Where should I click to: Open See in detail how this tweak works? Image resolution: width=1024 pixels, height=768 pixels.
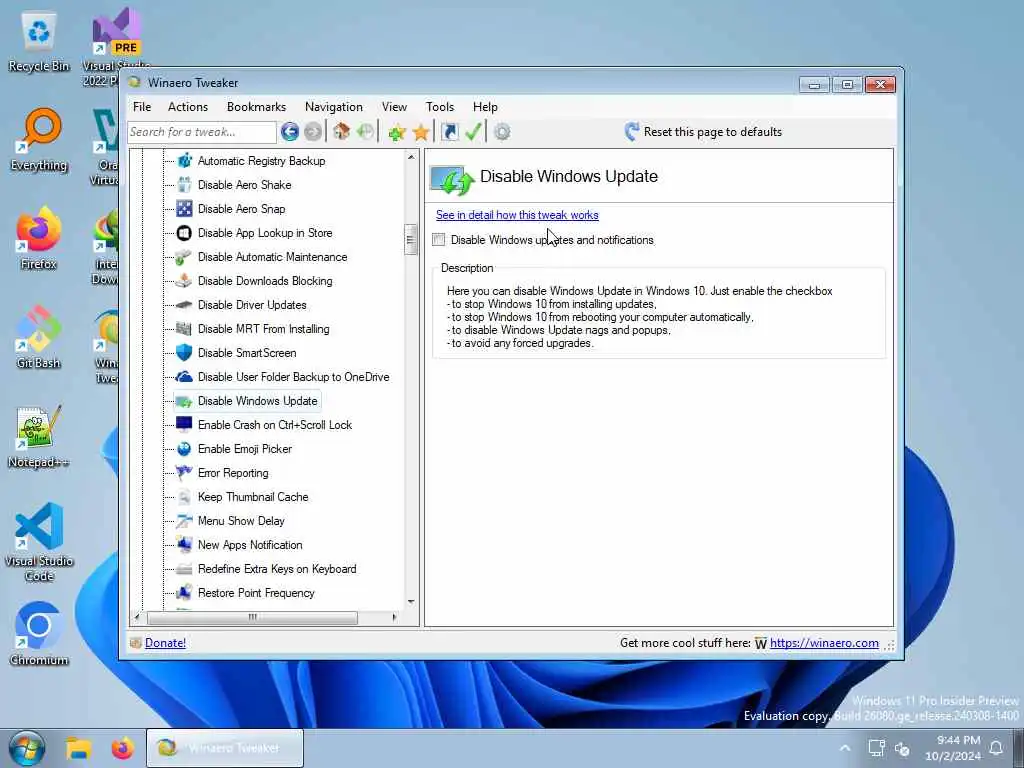pos(517,215)
